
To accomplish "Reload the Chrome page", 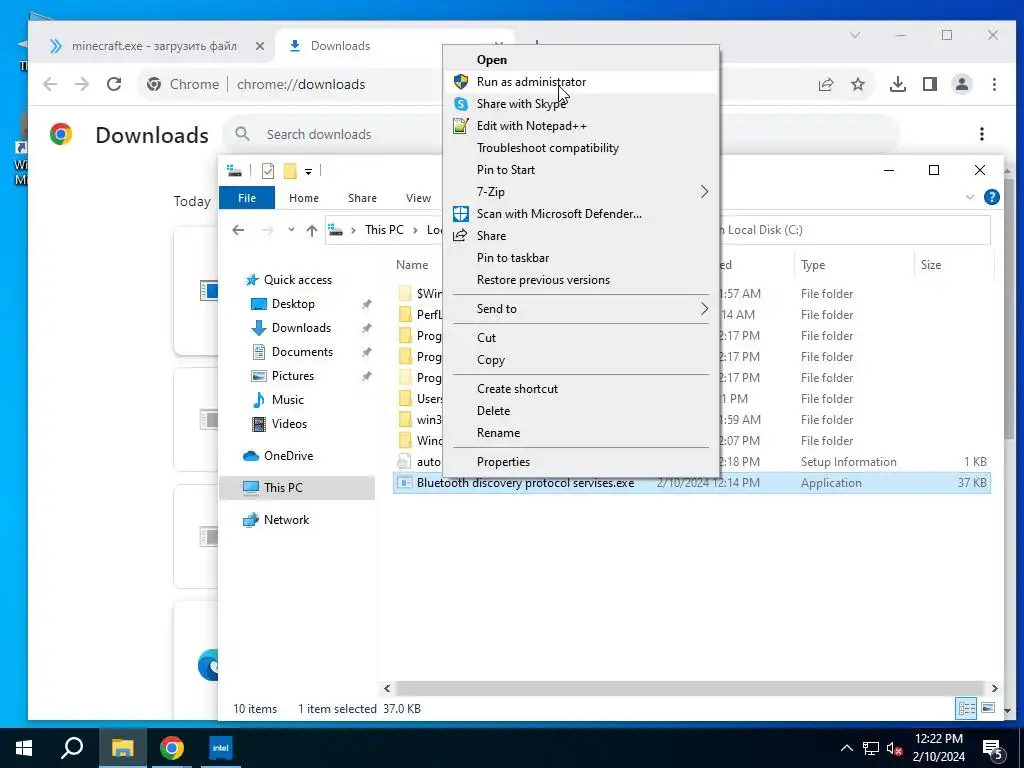I will [114, 84].
